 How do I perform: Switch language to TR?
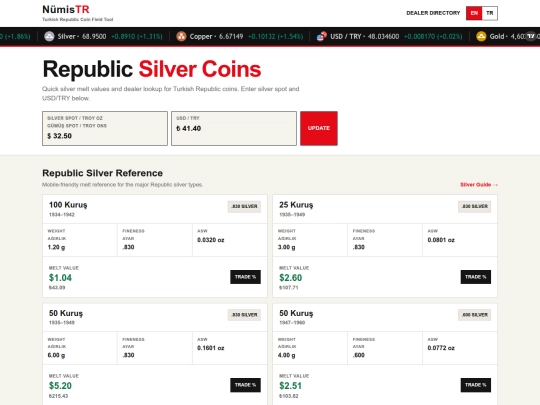click(489, 13)
